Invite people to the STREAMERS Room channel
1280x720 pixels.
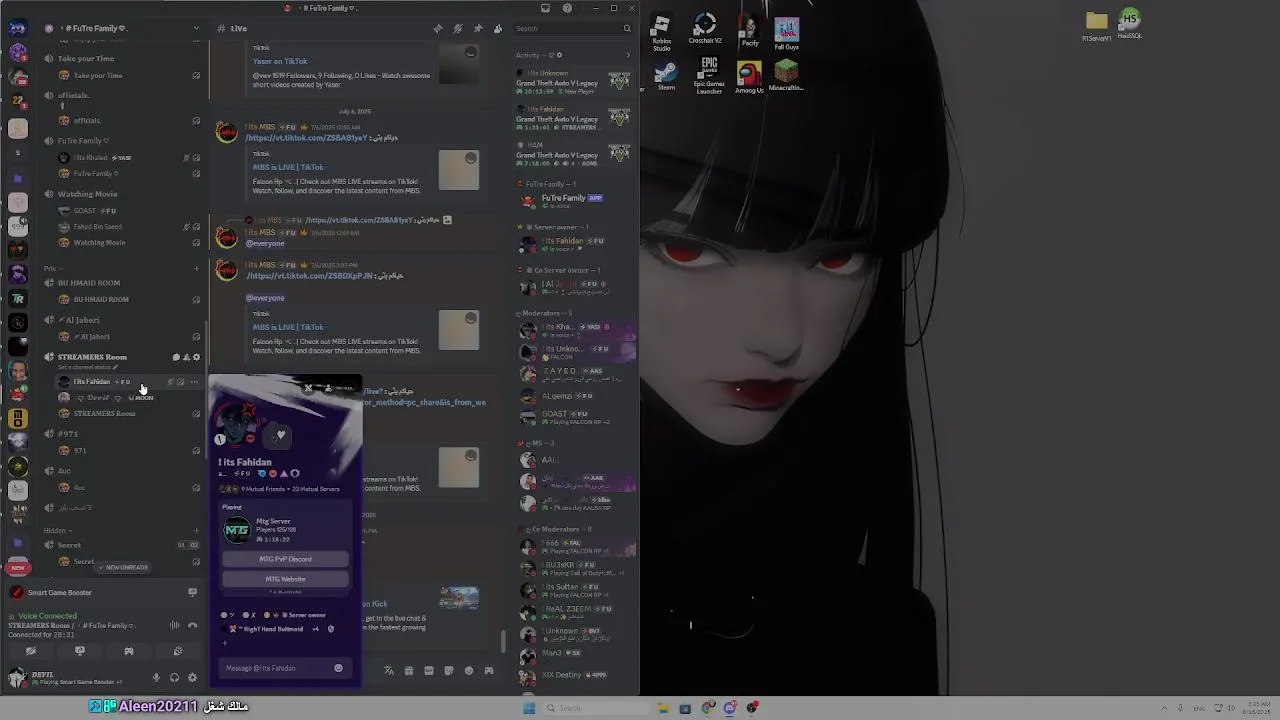coord(186,357)
